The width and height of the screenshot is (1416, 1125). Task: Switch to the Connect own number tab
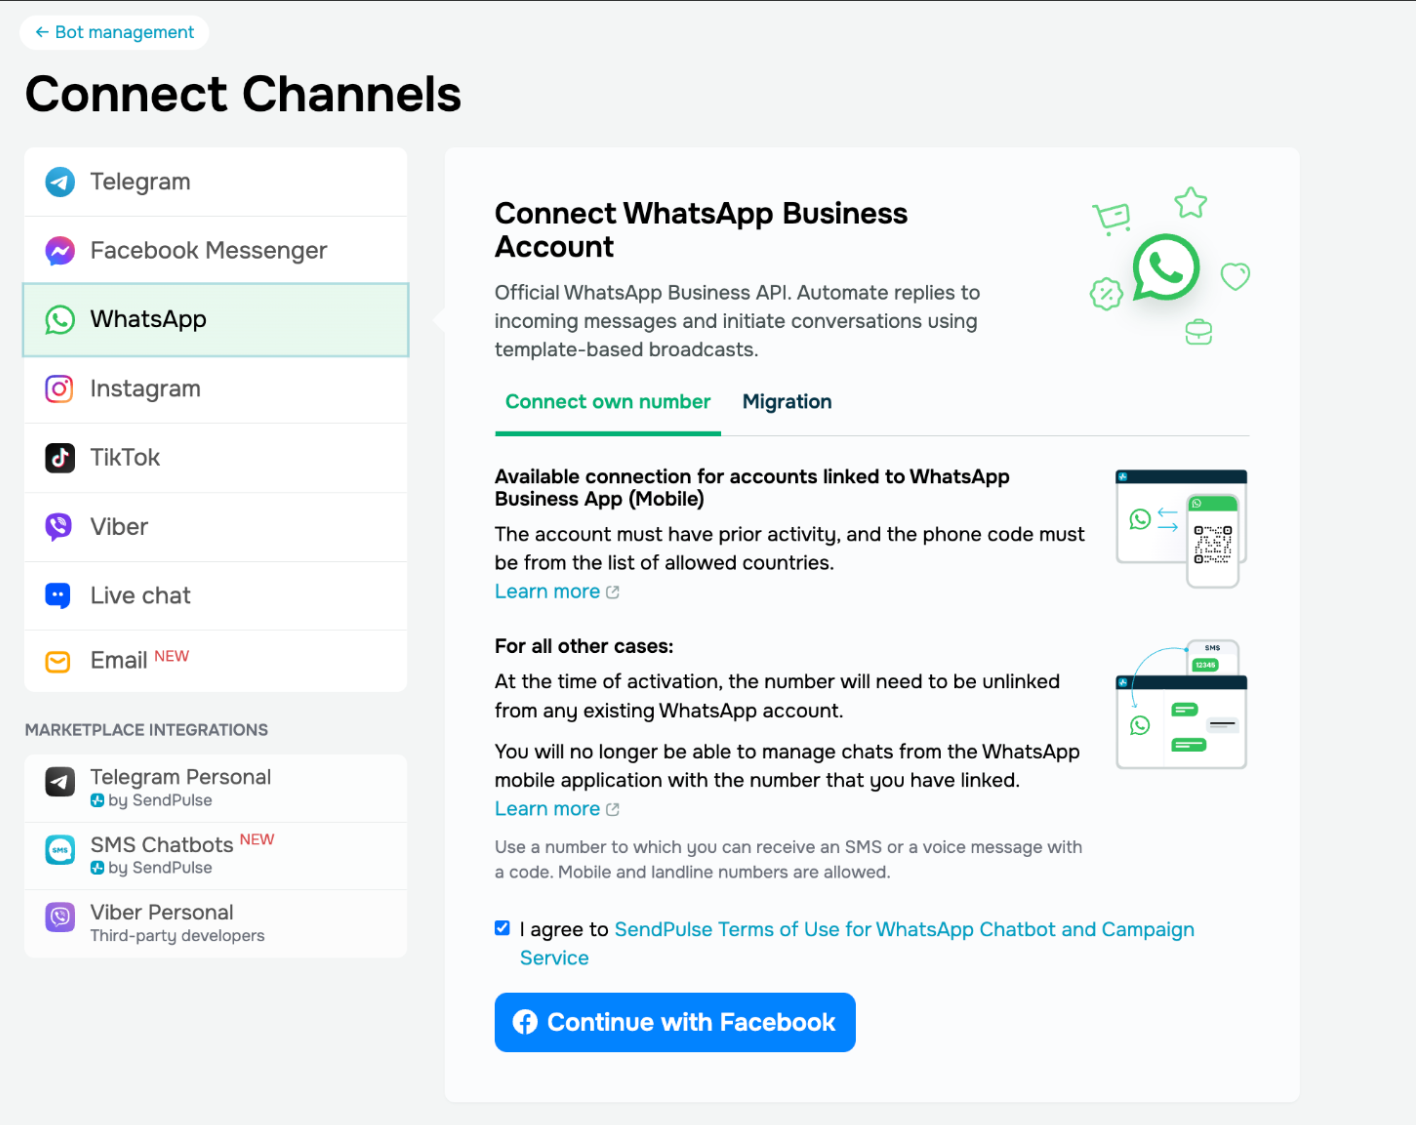608,402
